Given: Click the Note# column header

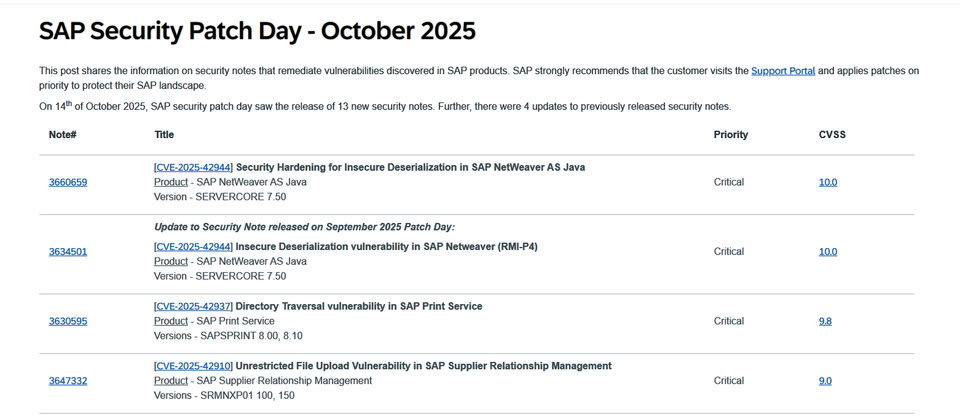Looking at the screenshot, I should (x=63, y=134).
